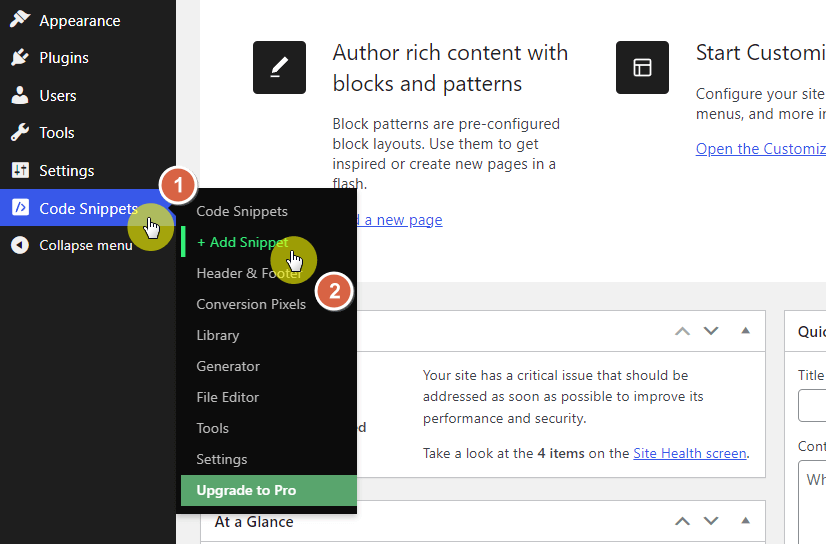Click the Settings sliders icon
The image size is (826, 544).
20,170
